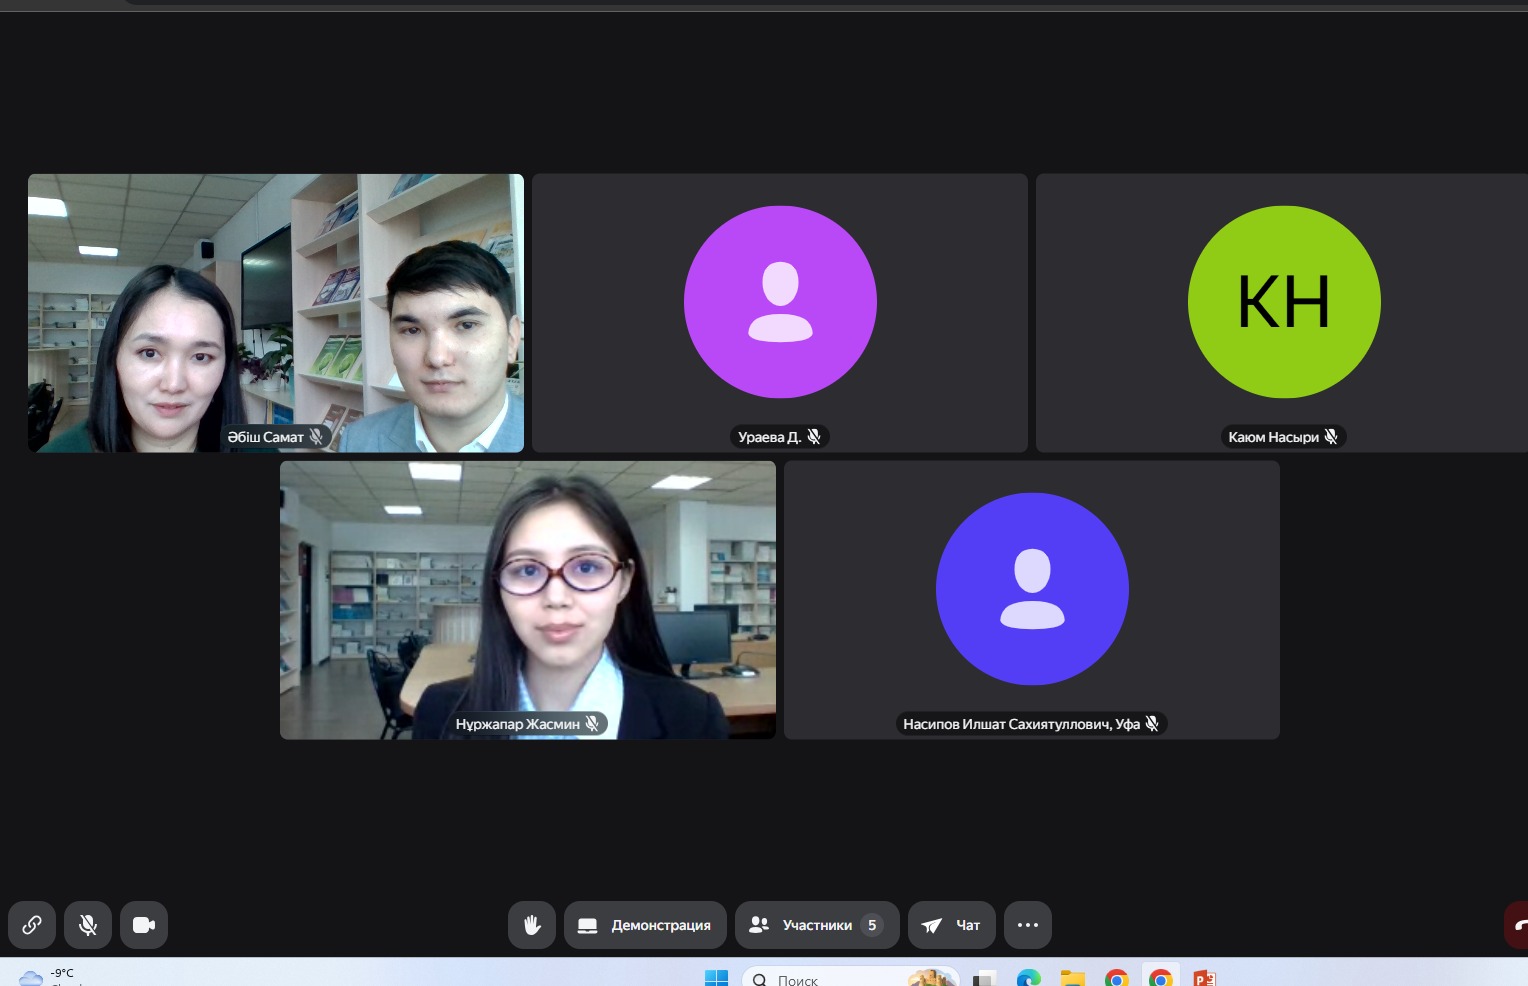Unmute your microphone in the toolbar
This screenshot has height=986, width=1528.
point(88,925)
